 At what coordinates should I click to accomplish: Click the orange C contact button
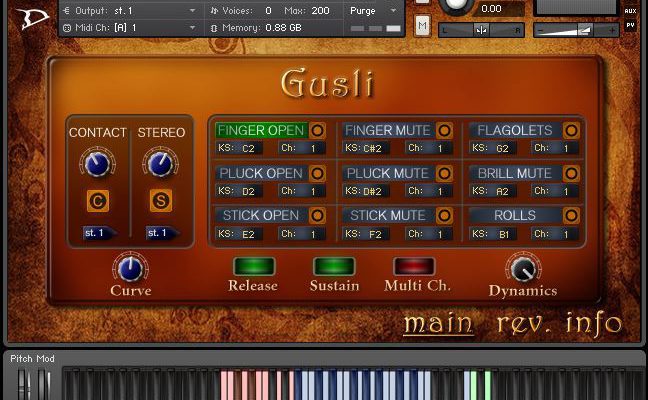pyautogui.click(x=97, y=200)
